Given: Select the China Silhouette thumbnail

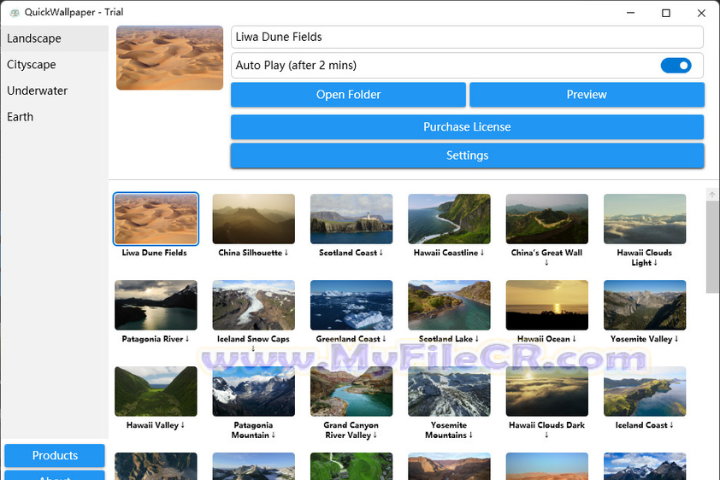Looking at the screenshot, I should [253, 219].
